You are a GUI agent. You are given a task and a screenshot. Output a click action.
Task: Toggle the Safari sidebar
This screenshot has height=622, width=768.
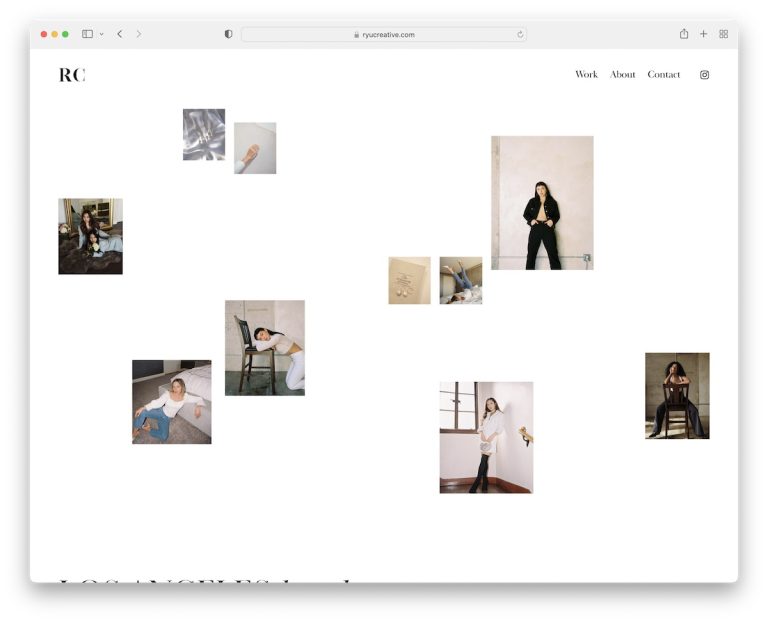pyautogui.click(x=87, y=34)
